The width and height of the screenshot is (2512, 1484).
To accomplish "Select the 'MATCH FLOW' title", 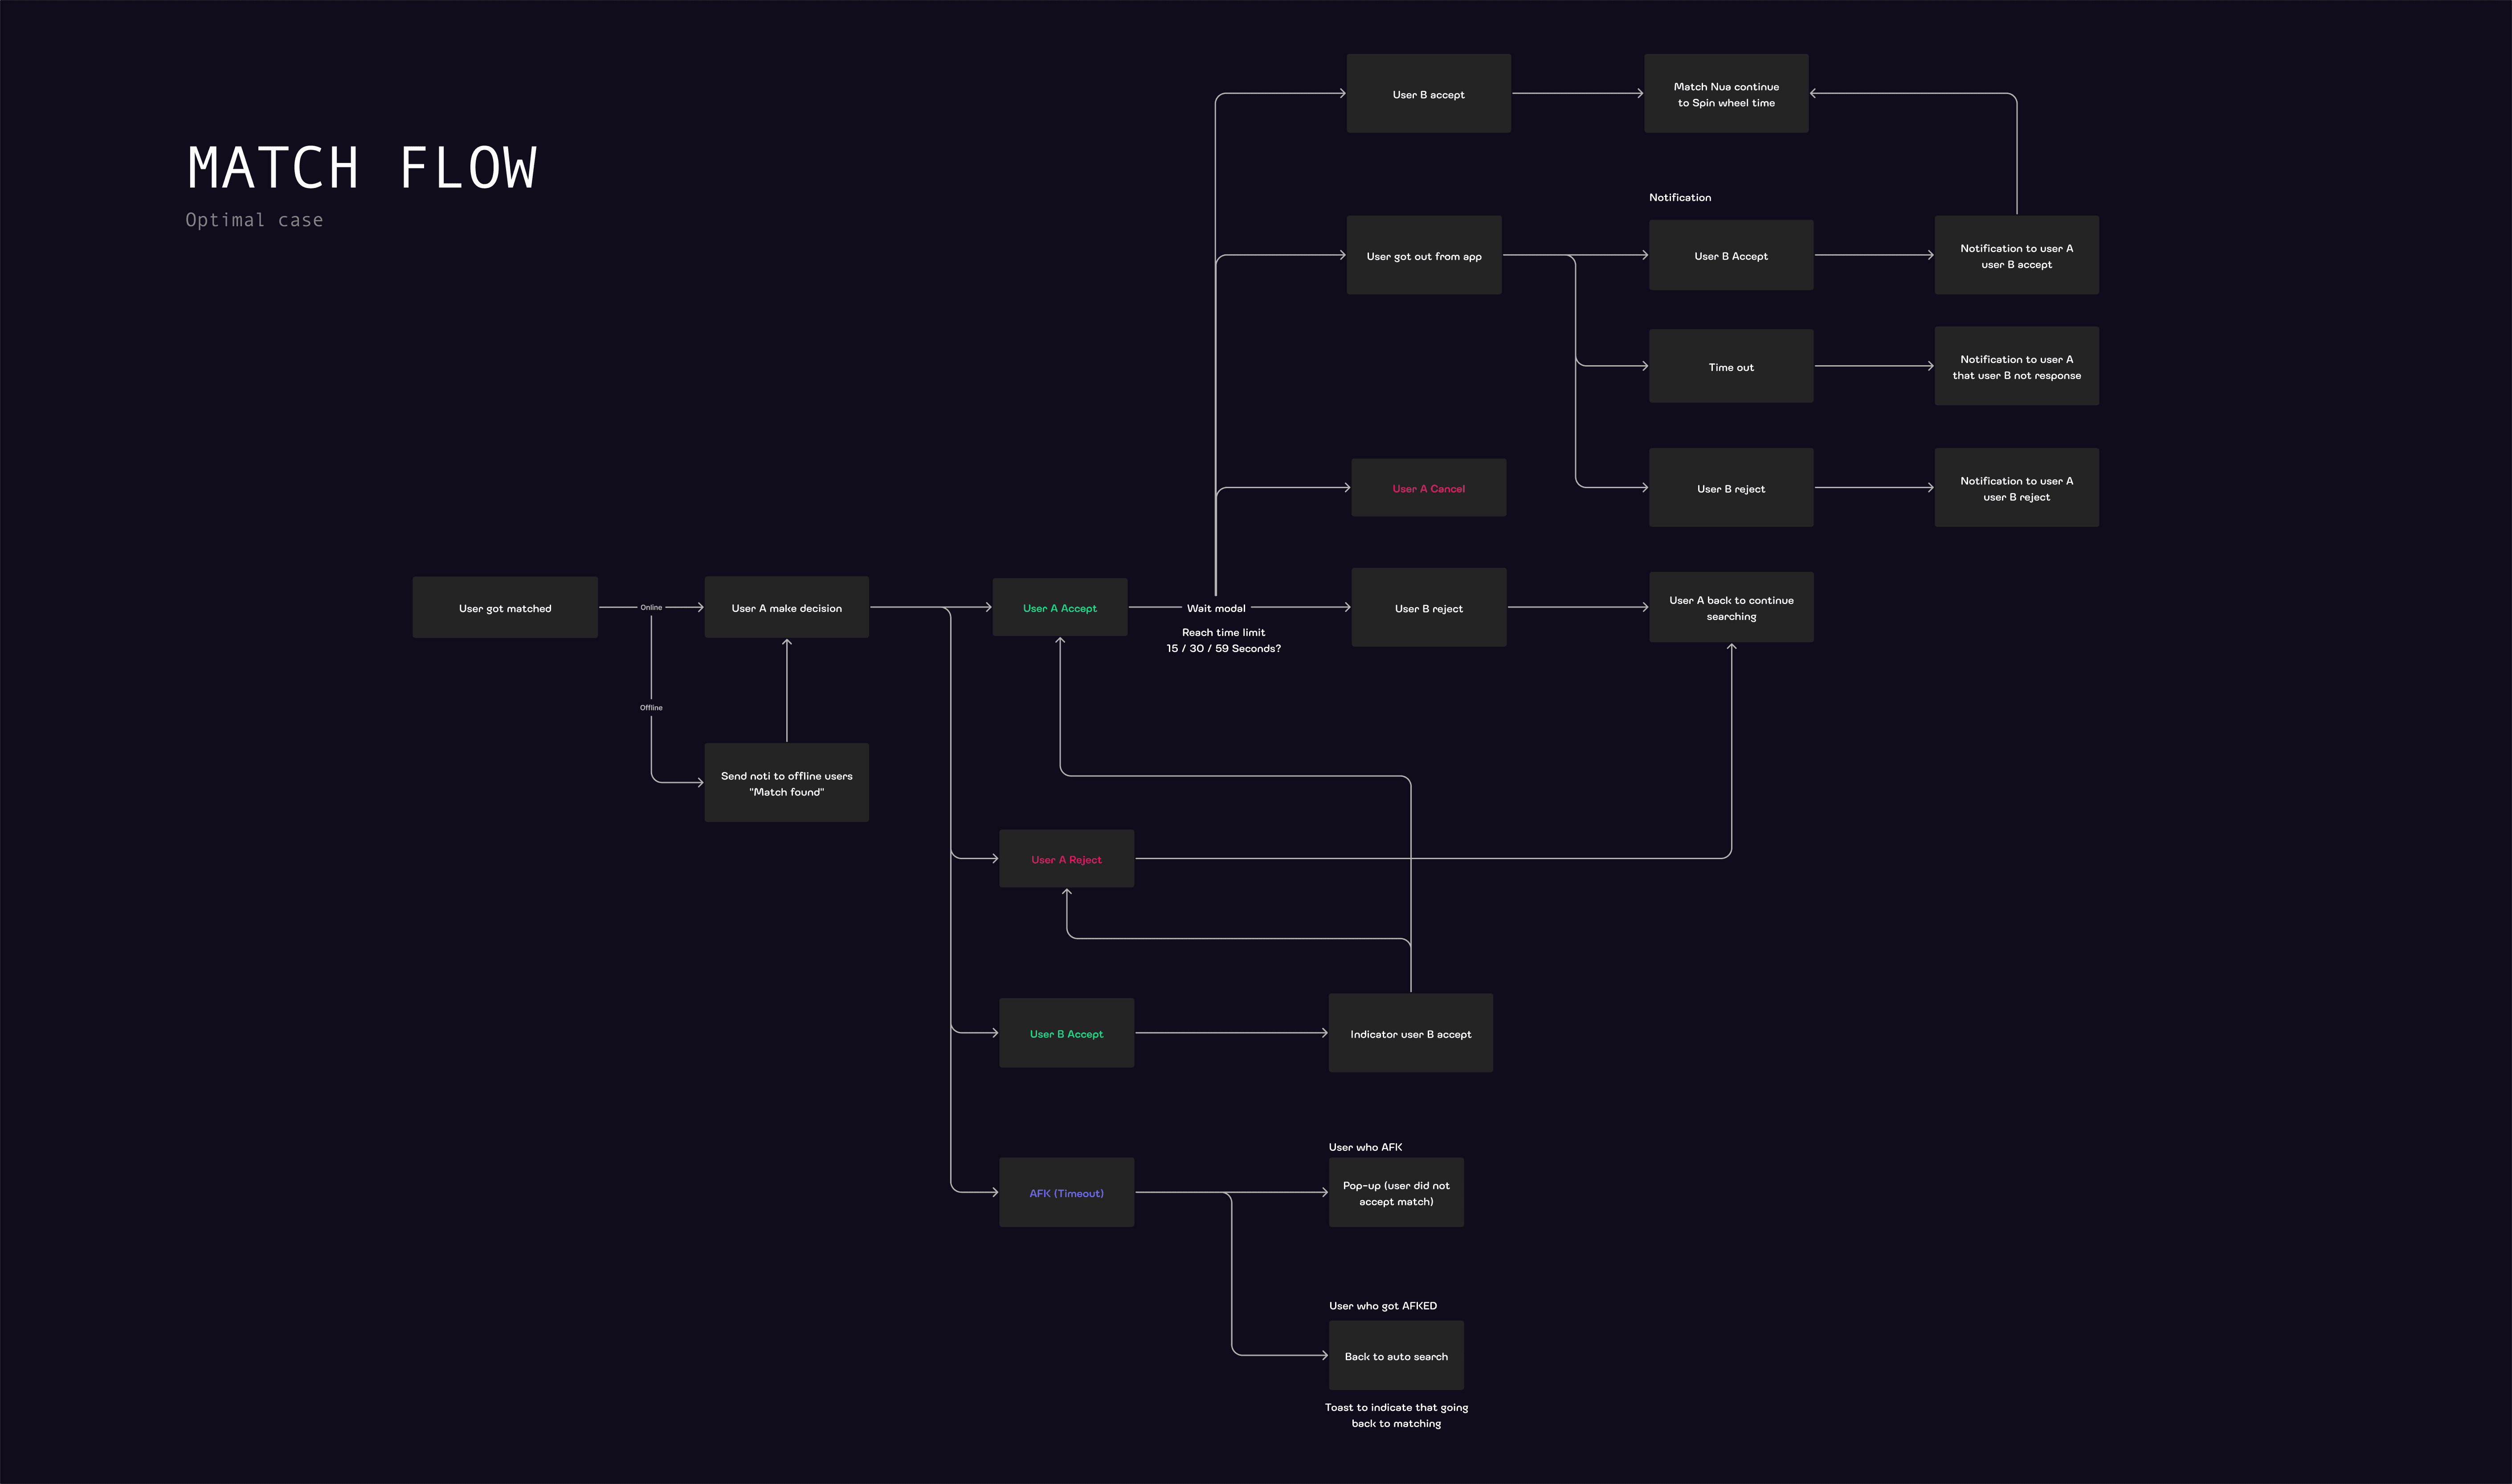I will 362,167.
